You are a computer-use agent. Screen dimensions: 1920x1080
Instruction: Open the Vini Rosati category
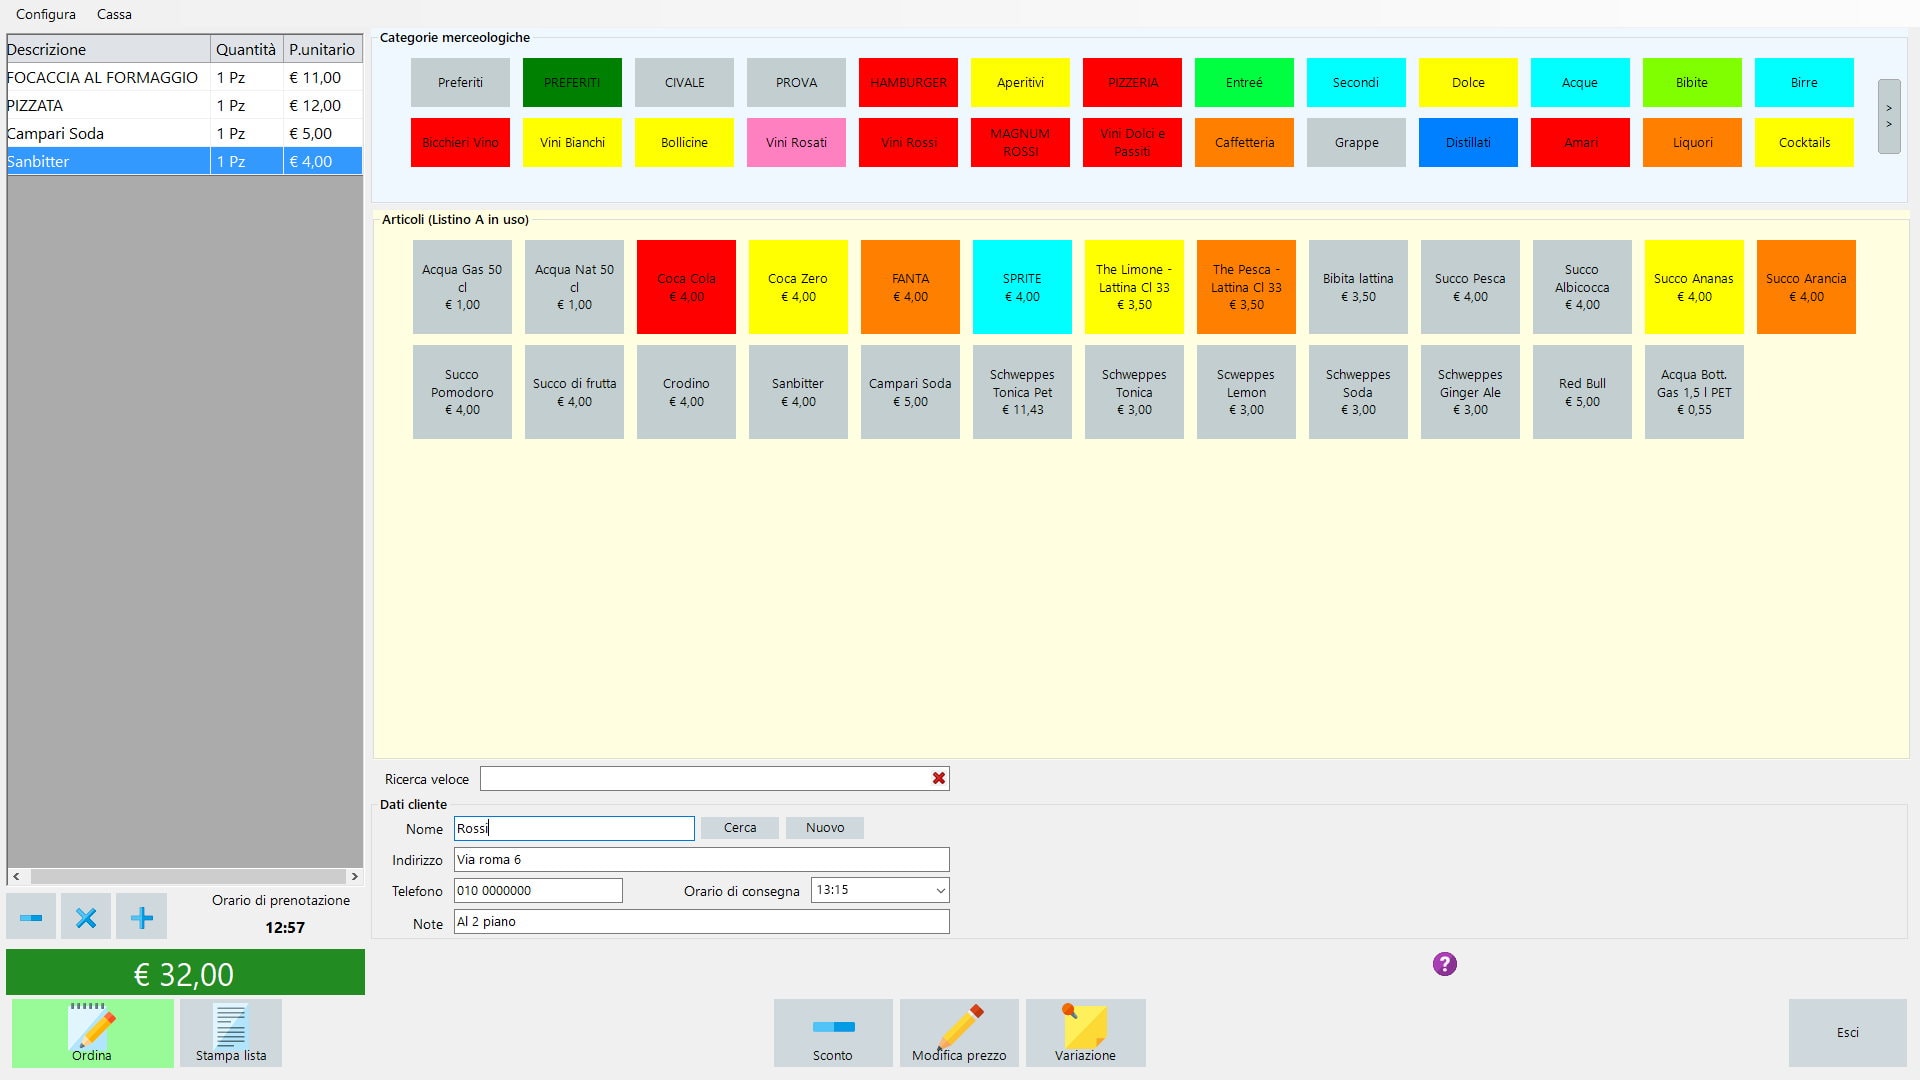796,143
